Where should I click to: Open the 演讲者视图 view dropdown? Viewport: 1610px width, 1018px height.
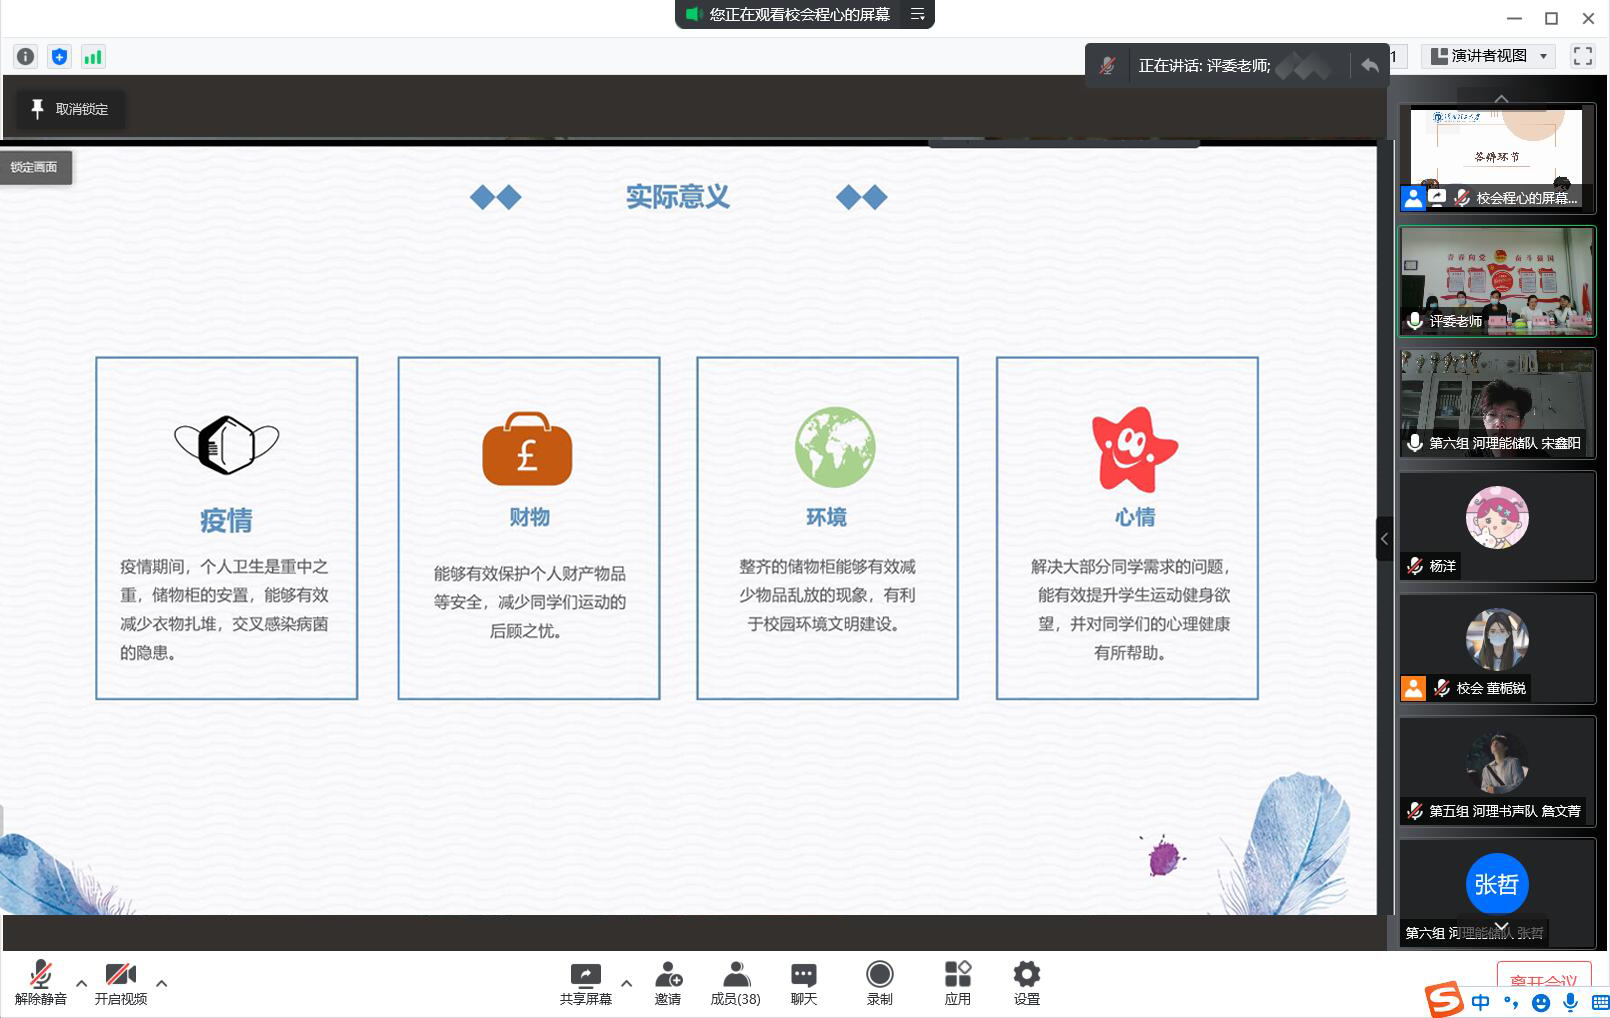pyautogui.click(x=1490, y=56)
